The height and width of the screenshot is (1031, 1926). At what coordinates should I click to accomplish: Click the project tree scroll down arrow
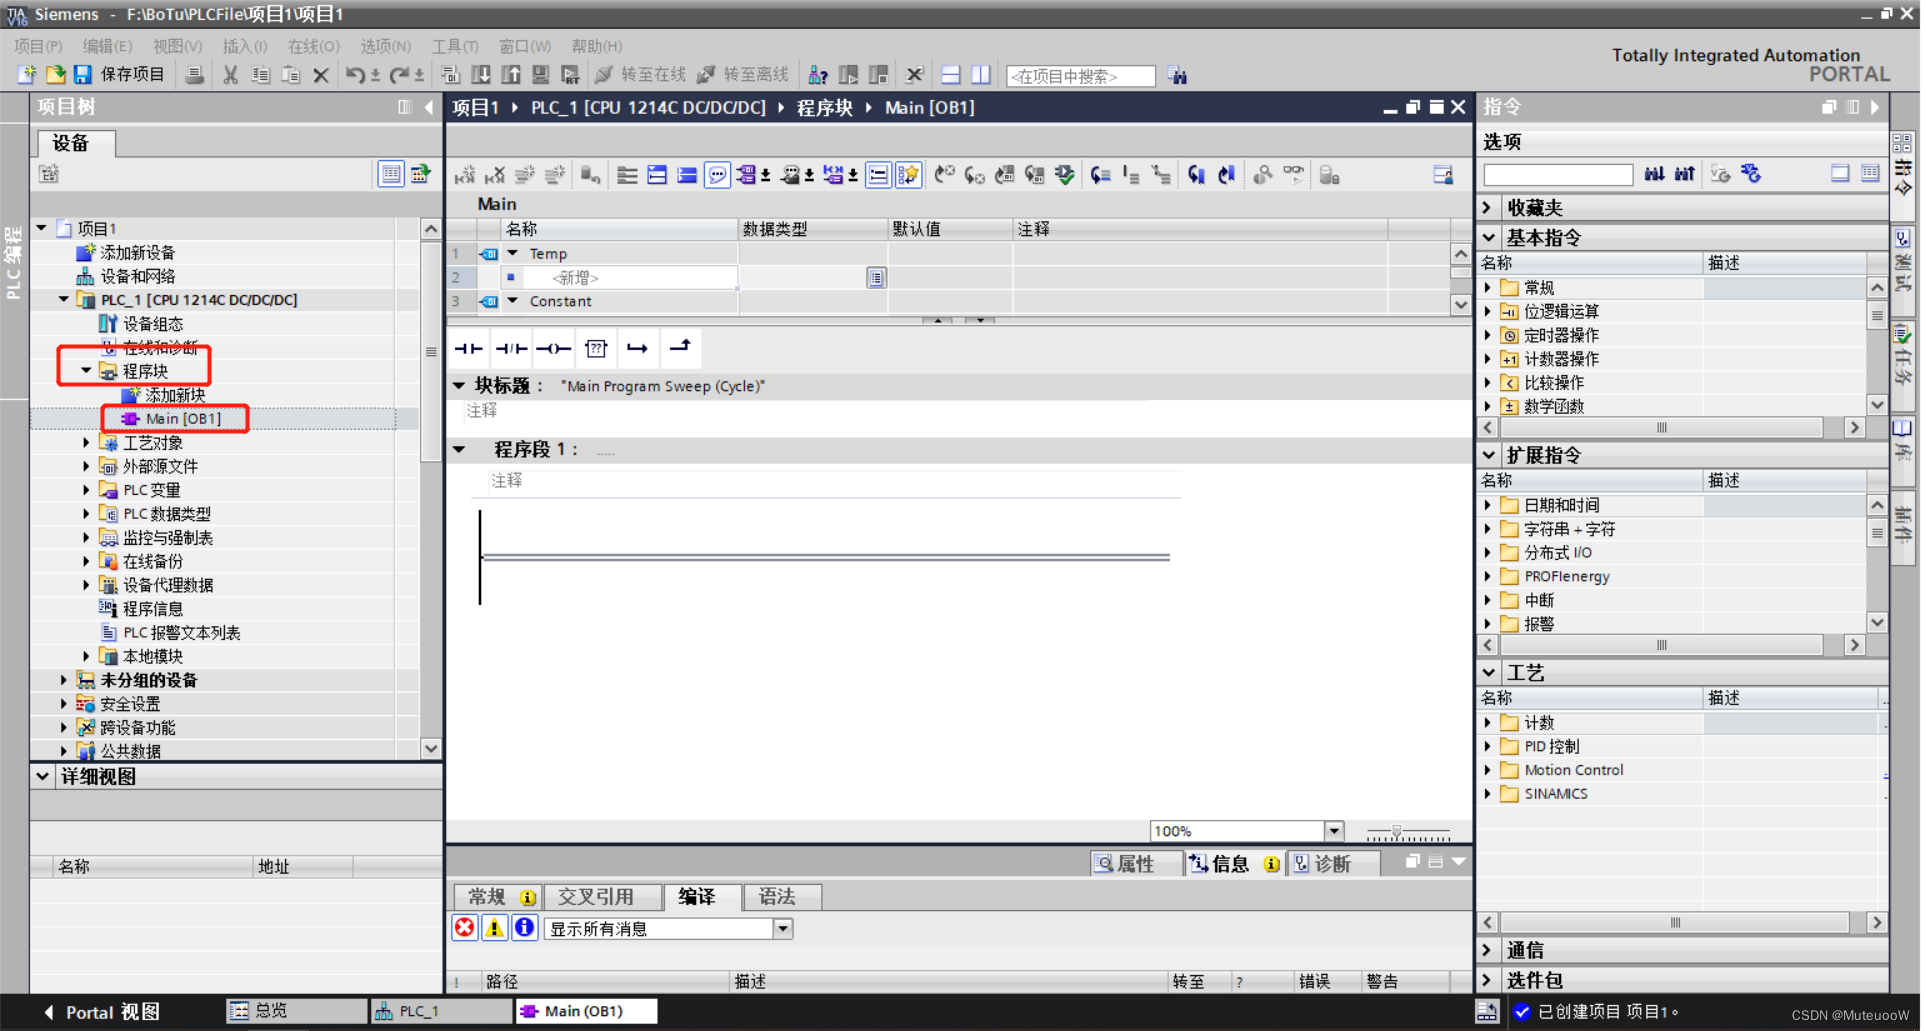(430, 748)
